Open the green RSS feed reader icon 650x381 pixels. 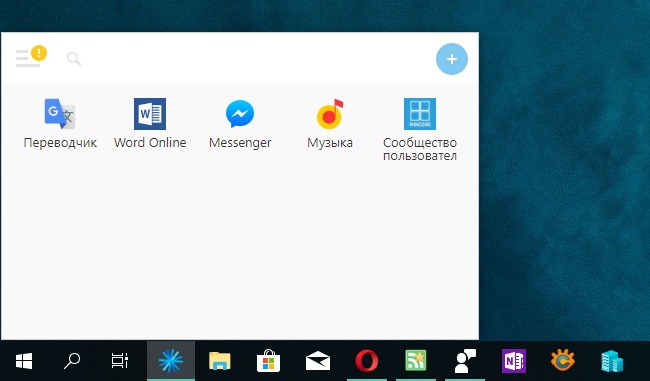[416, 361]
